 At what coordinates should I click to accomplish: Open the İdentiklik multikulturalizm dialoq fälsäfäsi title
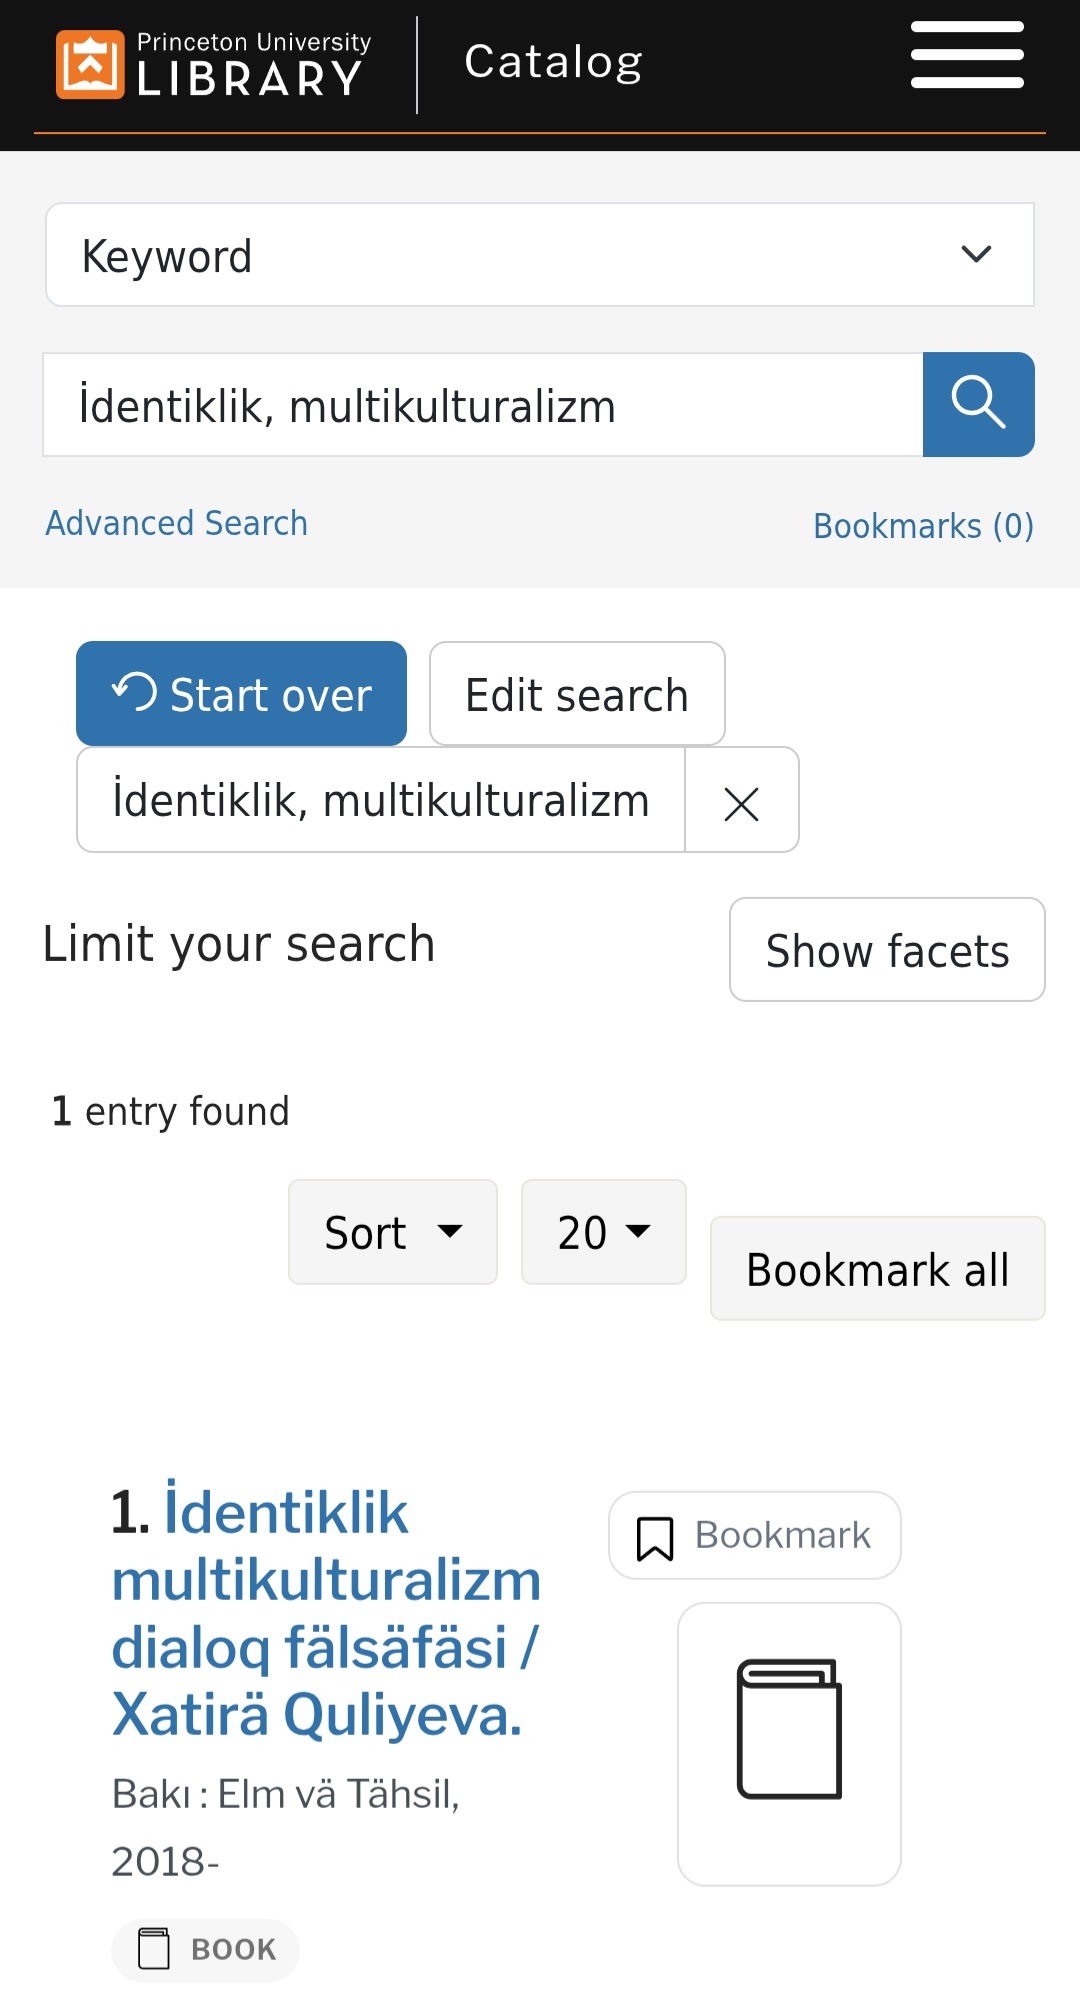tap(326, 1612)
